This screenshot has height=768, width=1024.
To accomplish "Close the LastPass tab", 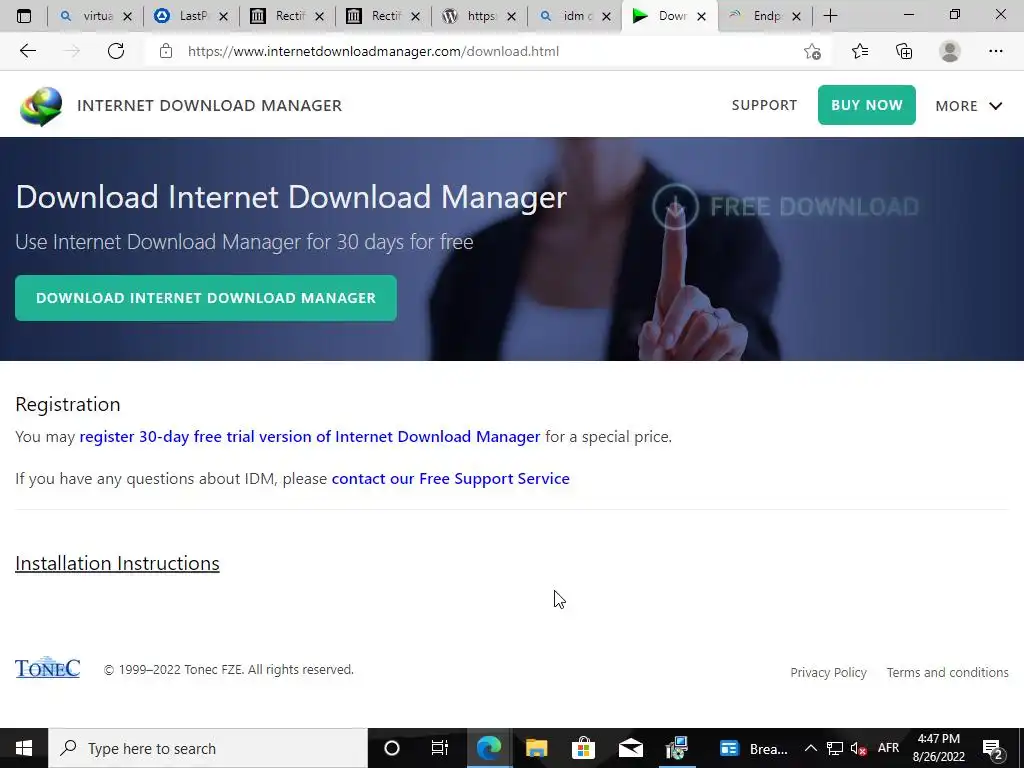I will coord(223,16).
